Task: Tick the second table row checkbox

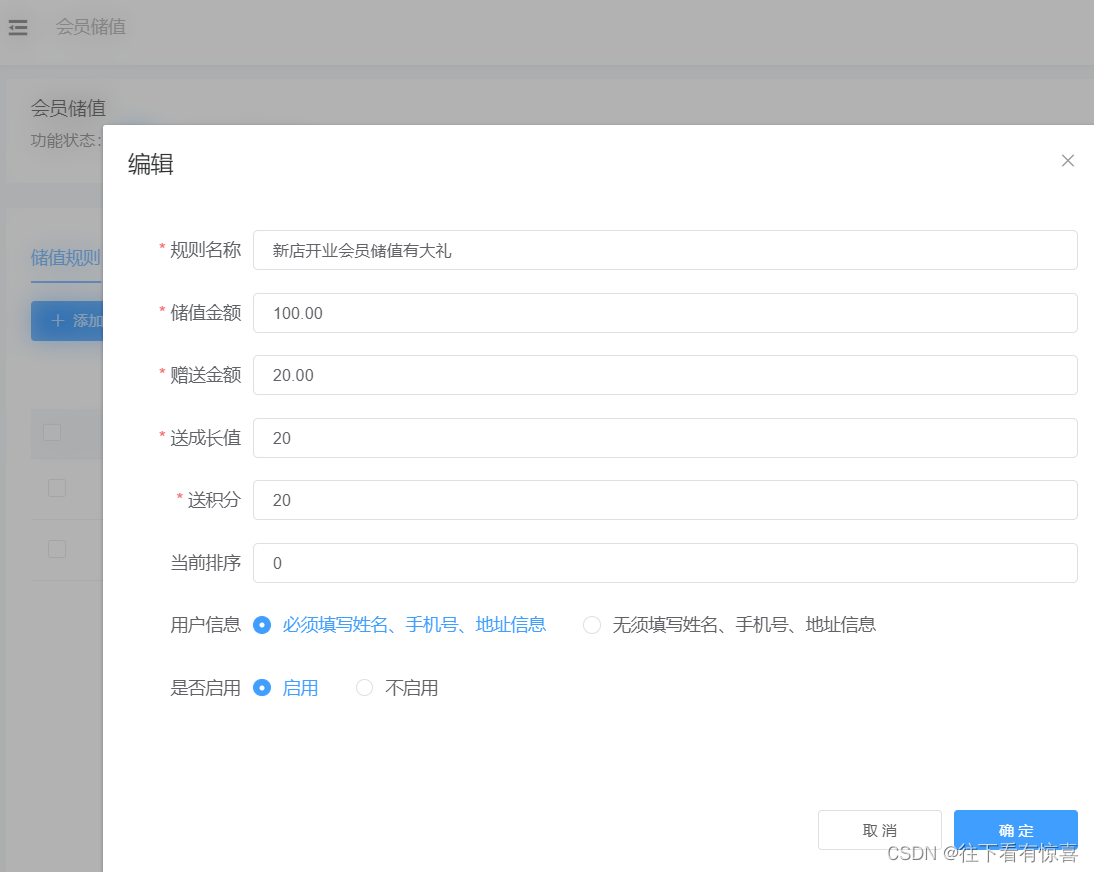Action: (57, 549)
